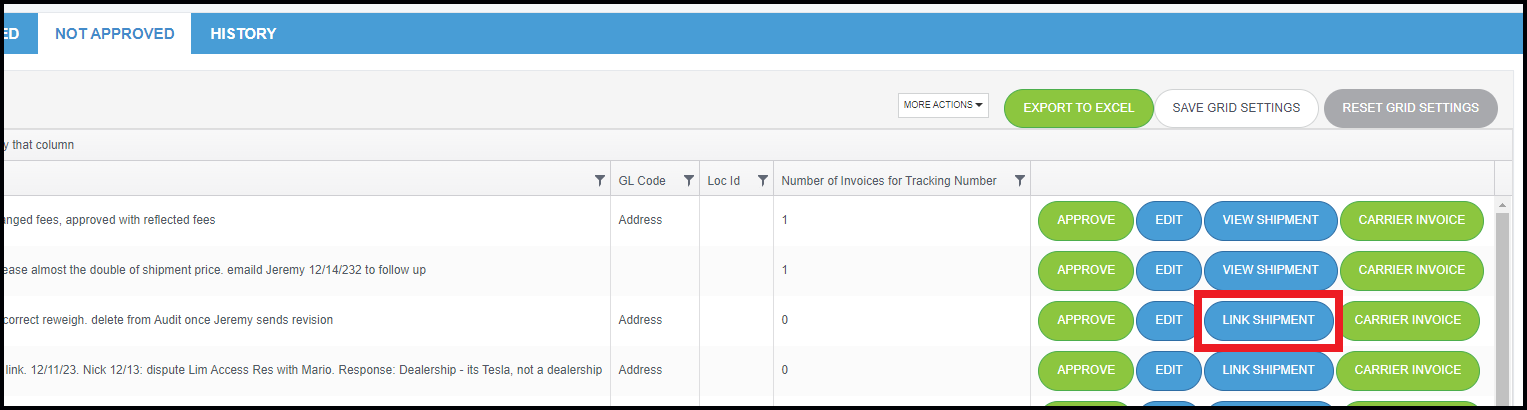Open filter for Number of Invoices column
Screen dimensions: 1527x410
point(1020,181)
